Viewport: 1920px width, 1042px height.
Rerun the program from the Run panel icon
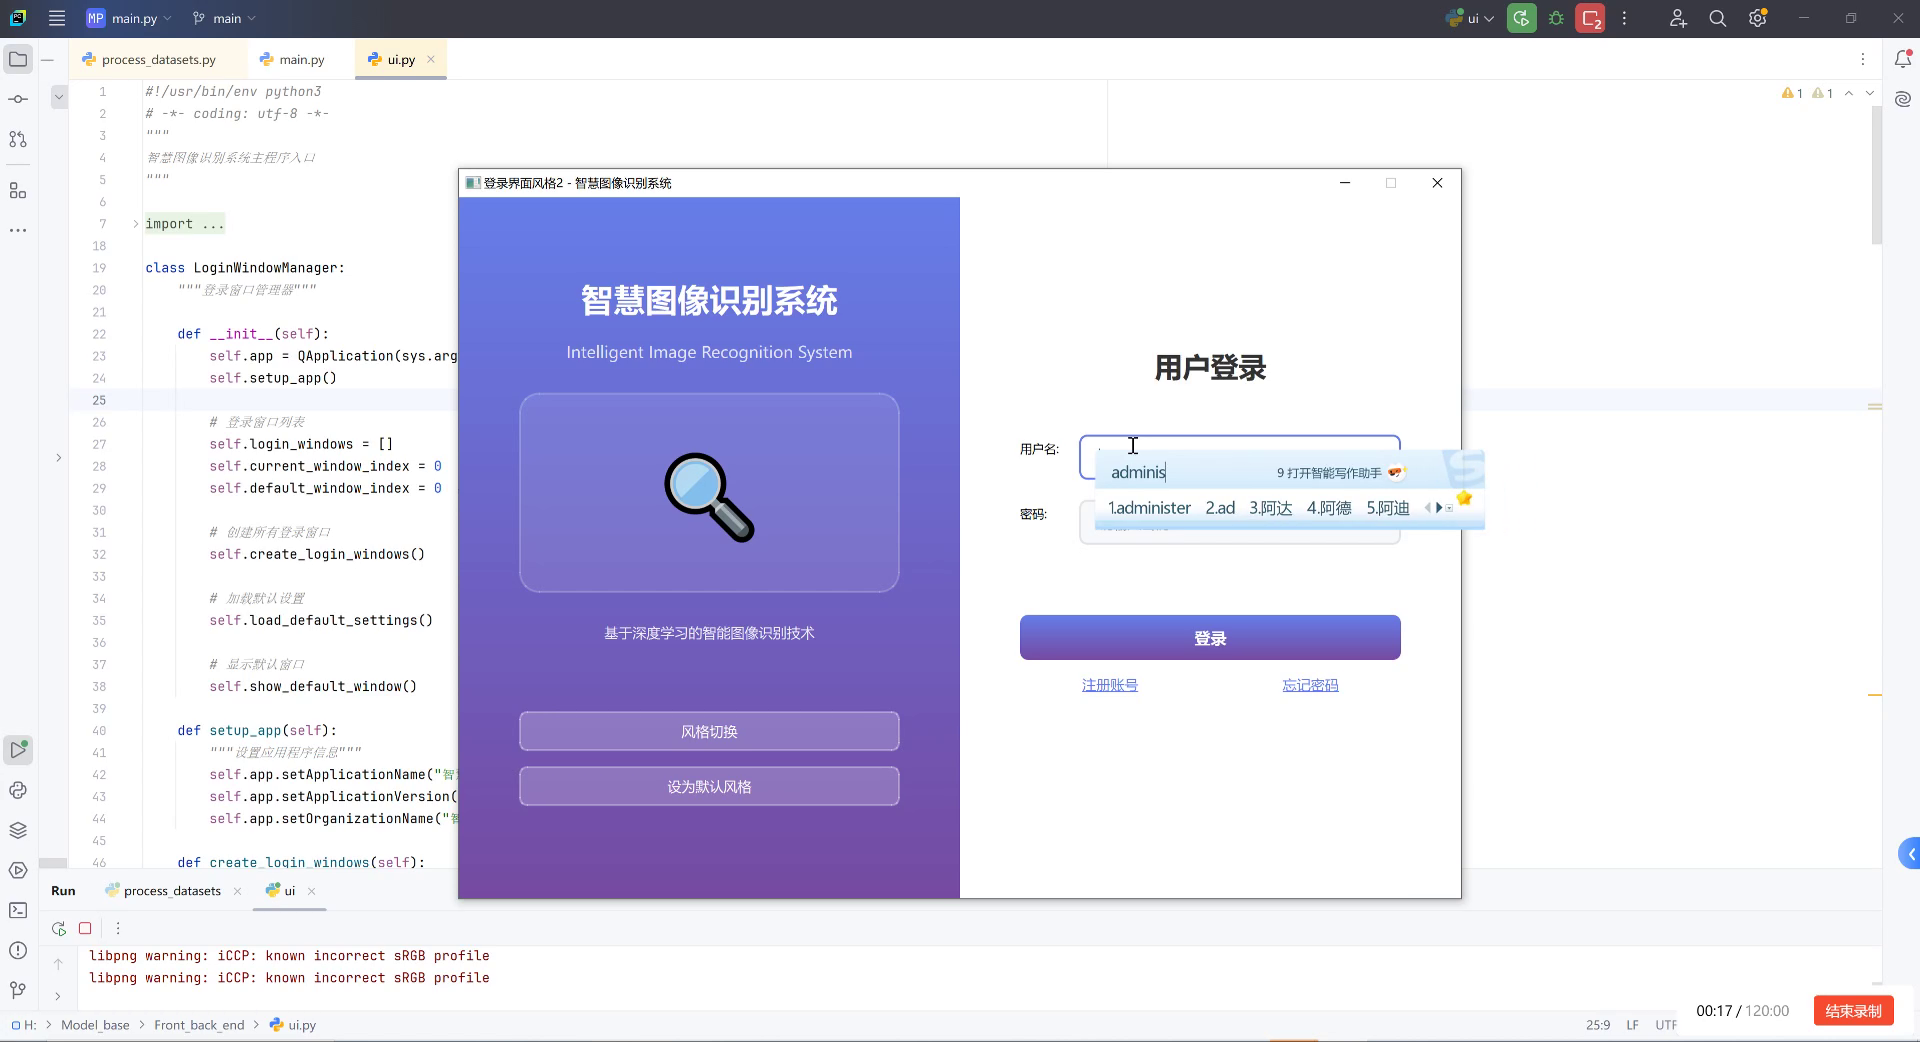(58, 928)
